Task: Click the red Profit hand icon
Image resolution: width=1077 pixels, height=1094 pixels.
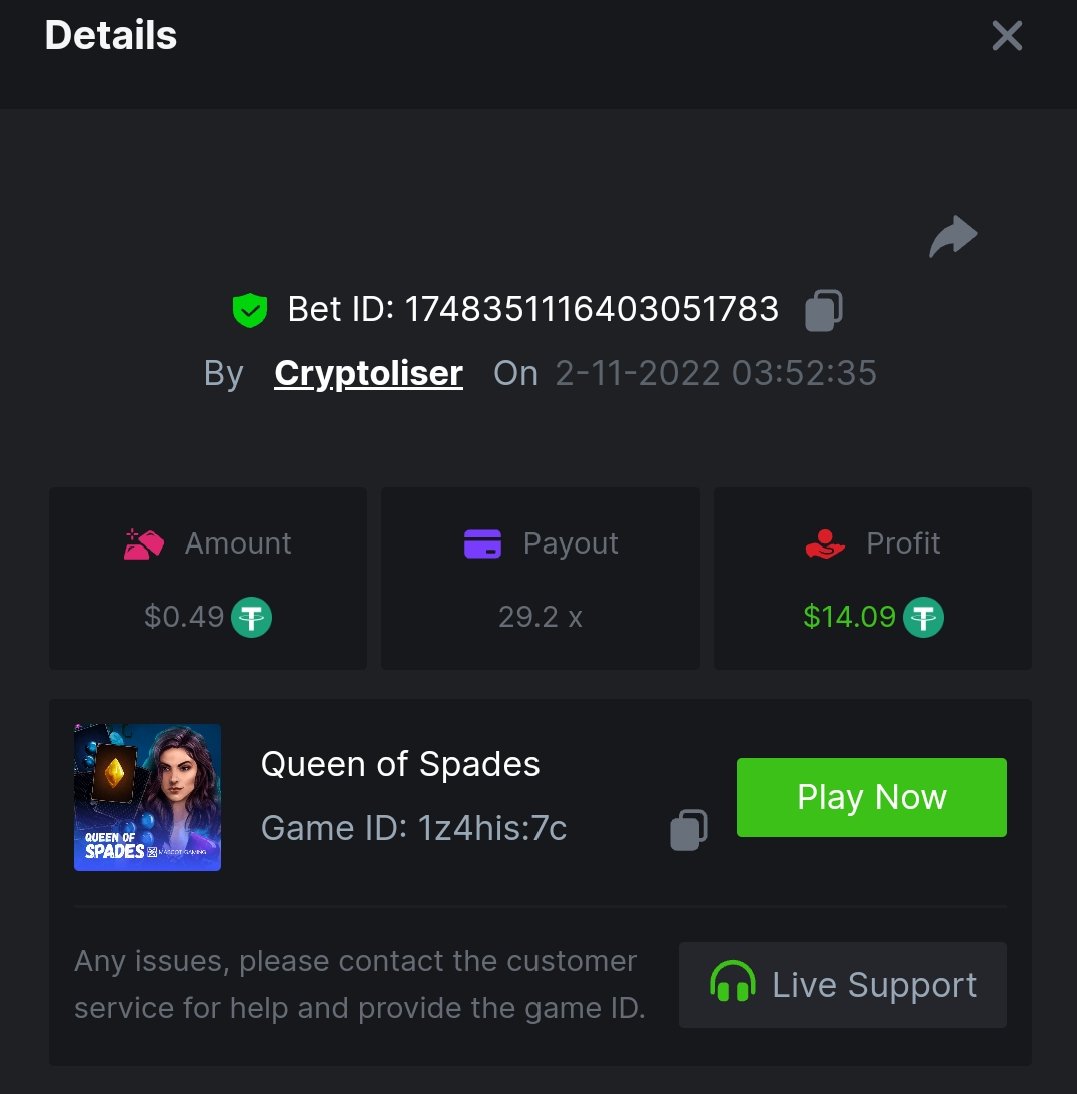Action: click(x=825, y=544)
